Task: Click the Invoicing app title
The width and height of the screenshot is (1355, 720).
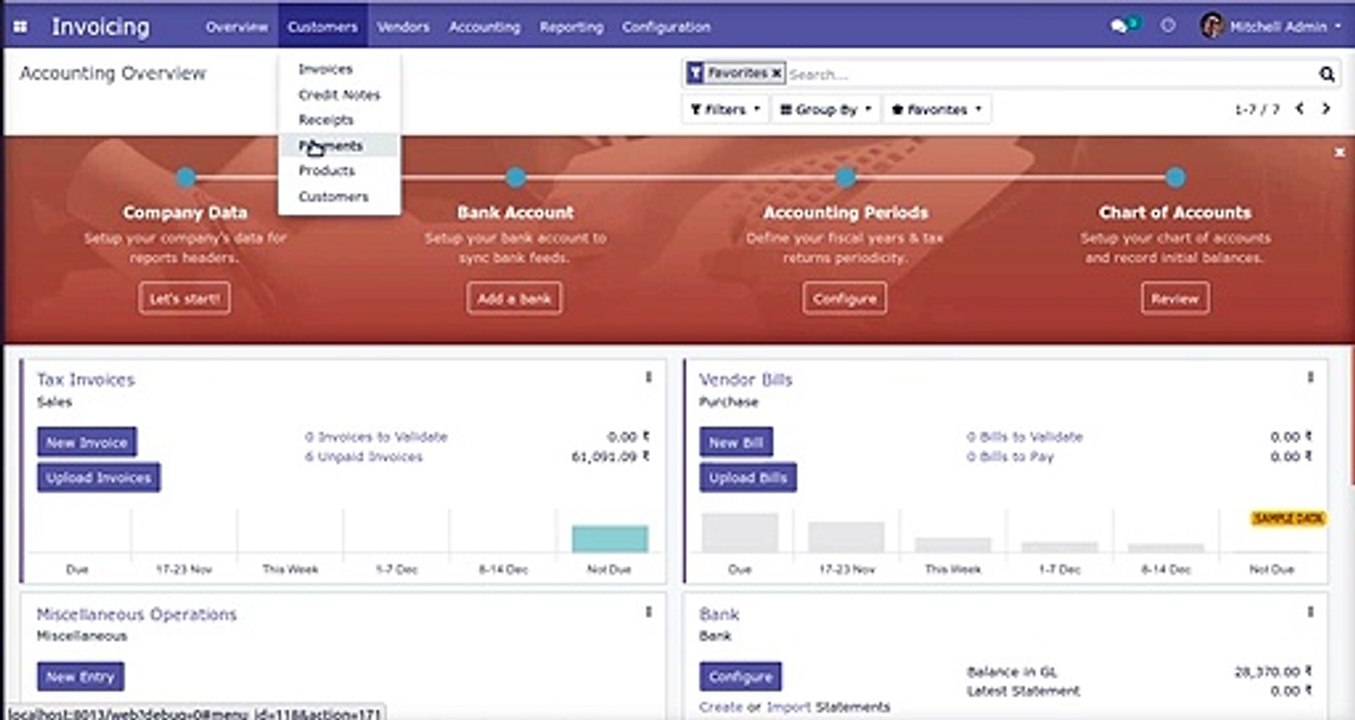Action: tap(100, 27)
